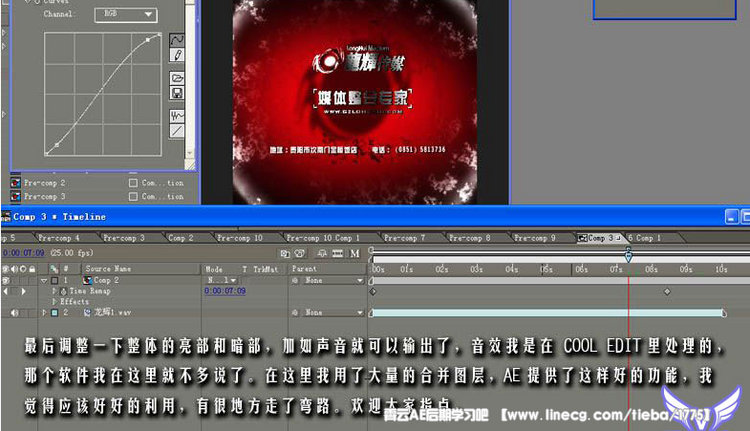The height and width of the screenshot is (431, 750).
Task: Reset the curve to a straight line
Action: [177, 131]
